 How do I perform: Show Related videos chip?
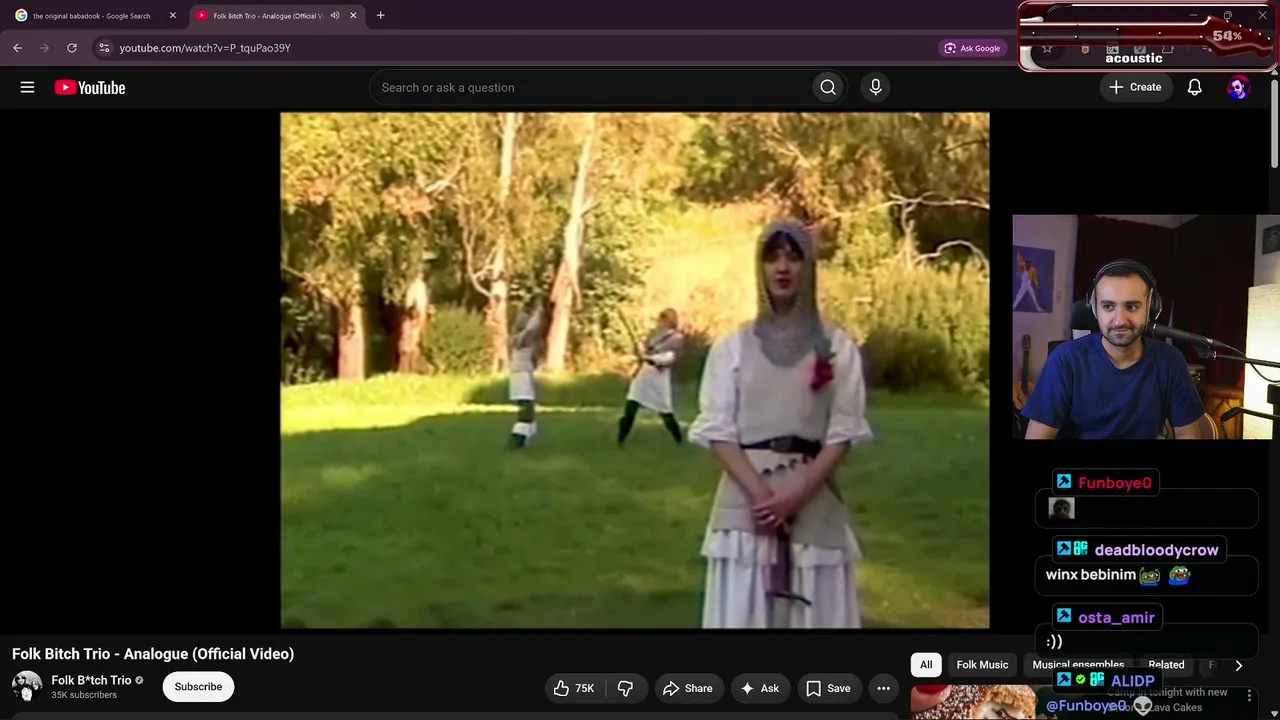pyautogui.click(x=1166, y=665)
